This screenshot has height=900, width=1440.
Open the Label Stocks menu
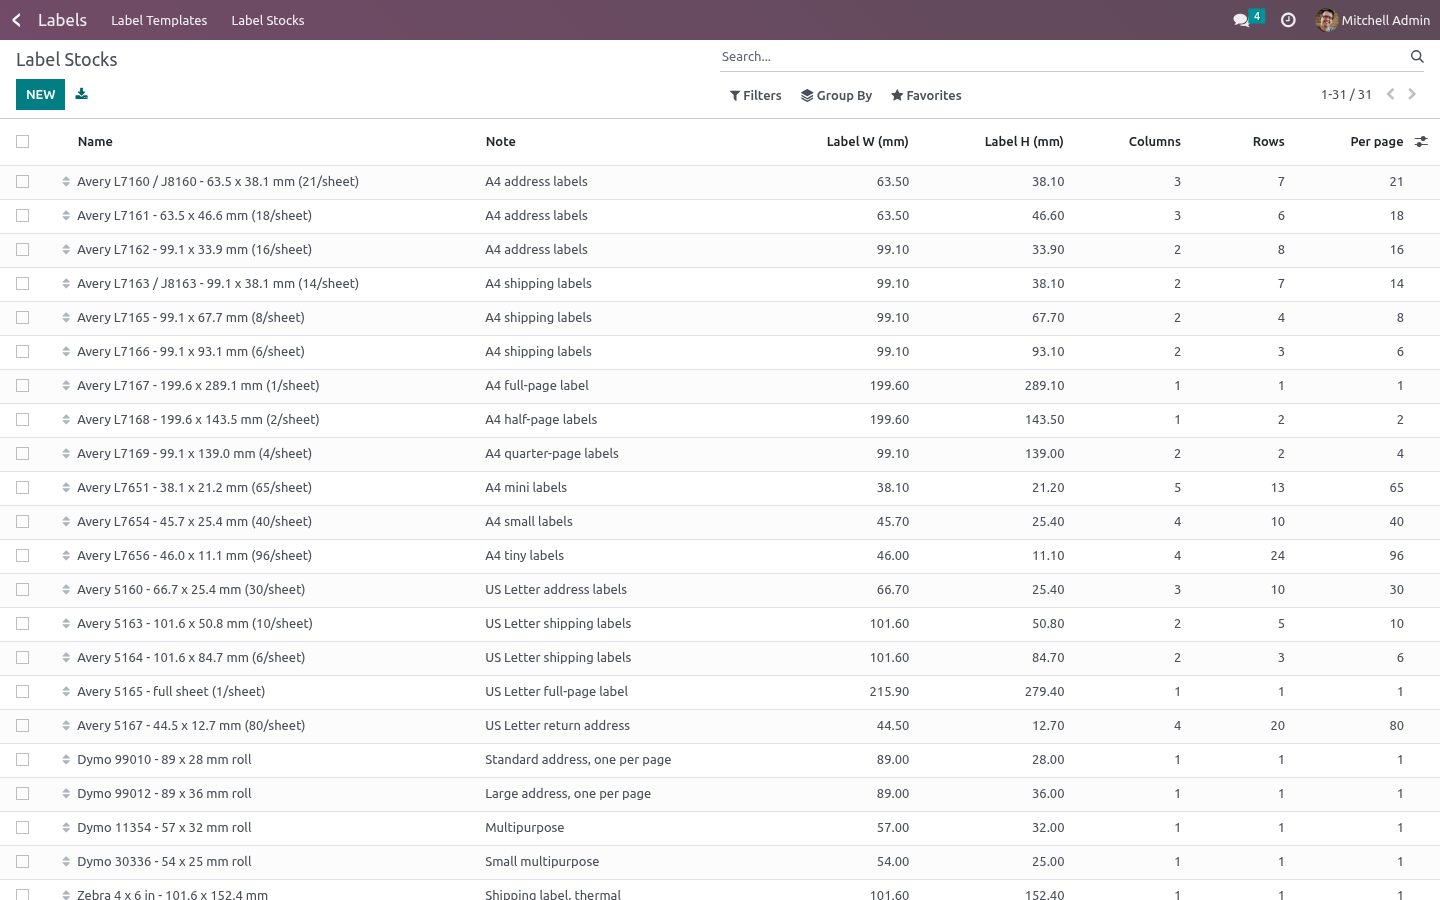point(268,20)
